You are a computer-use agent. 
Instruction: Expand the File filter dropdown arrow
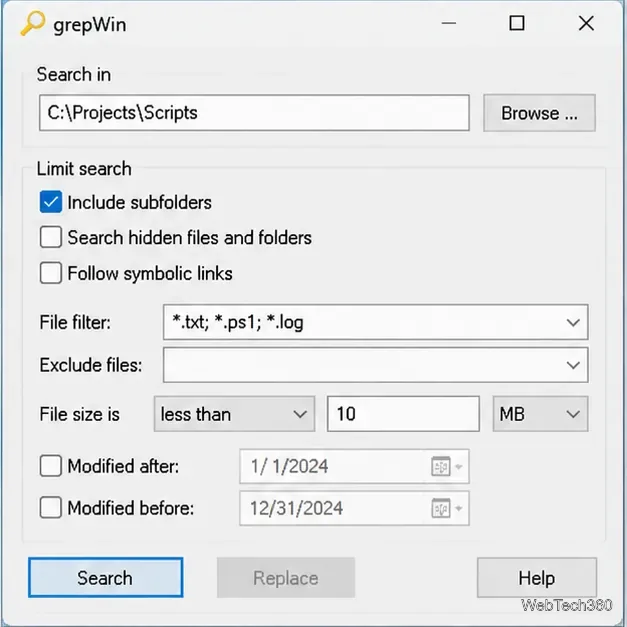pyautogui.click(x=573, y=322)
